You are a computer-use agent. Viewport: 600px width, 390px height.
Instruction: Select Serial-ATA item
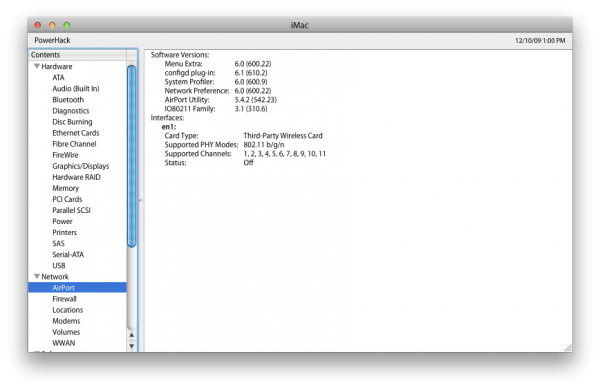(68, 255)
